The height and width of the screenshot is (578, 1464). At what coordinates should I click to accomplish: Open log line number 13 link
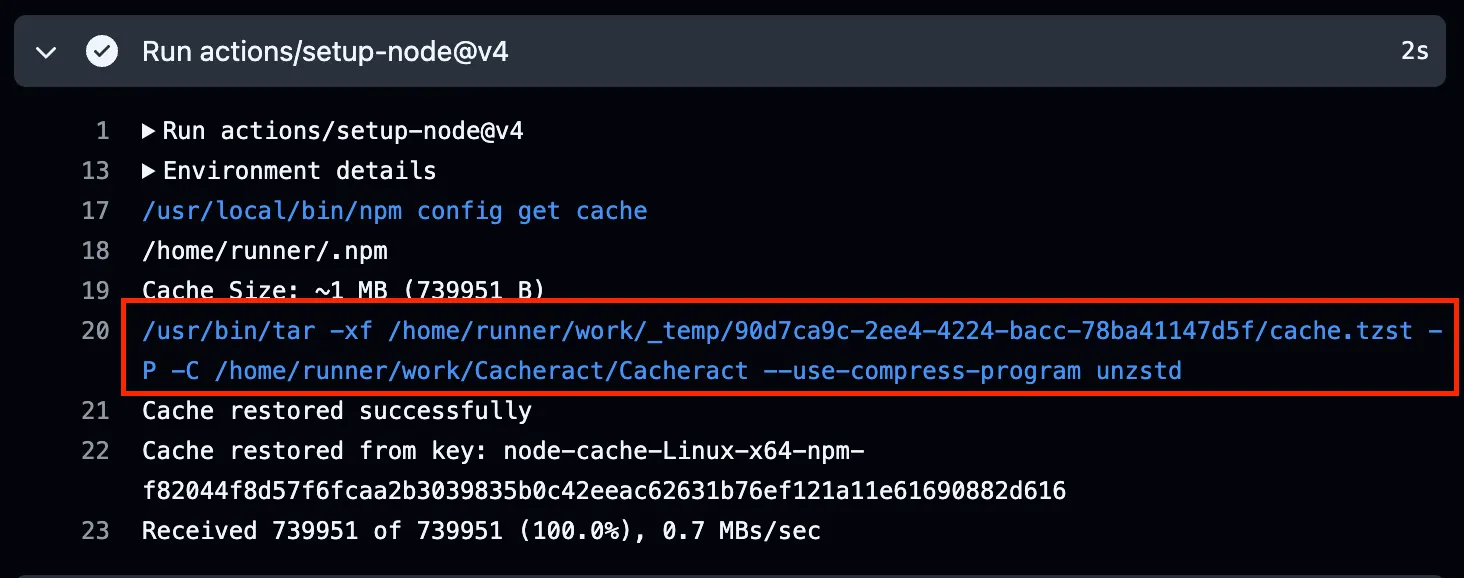(96, 171)
